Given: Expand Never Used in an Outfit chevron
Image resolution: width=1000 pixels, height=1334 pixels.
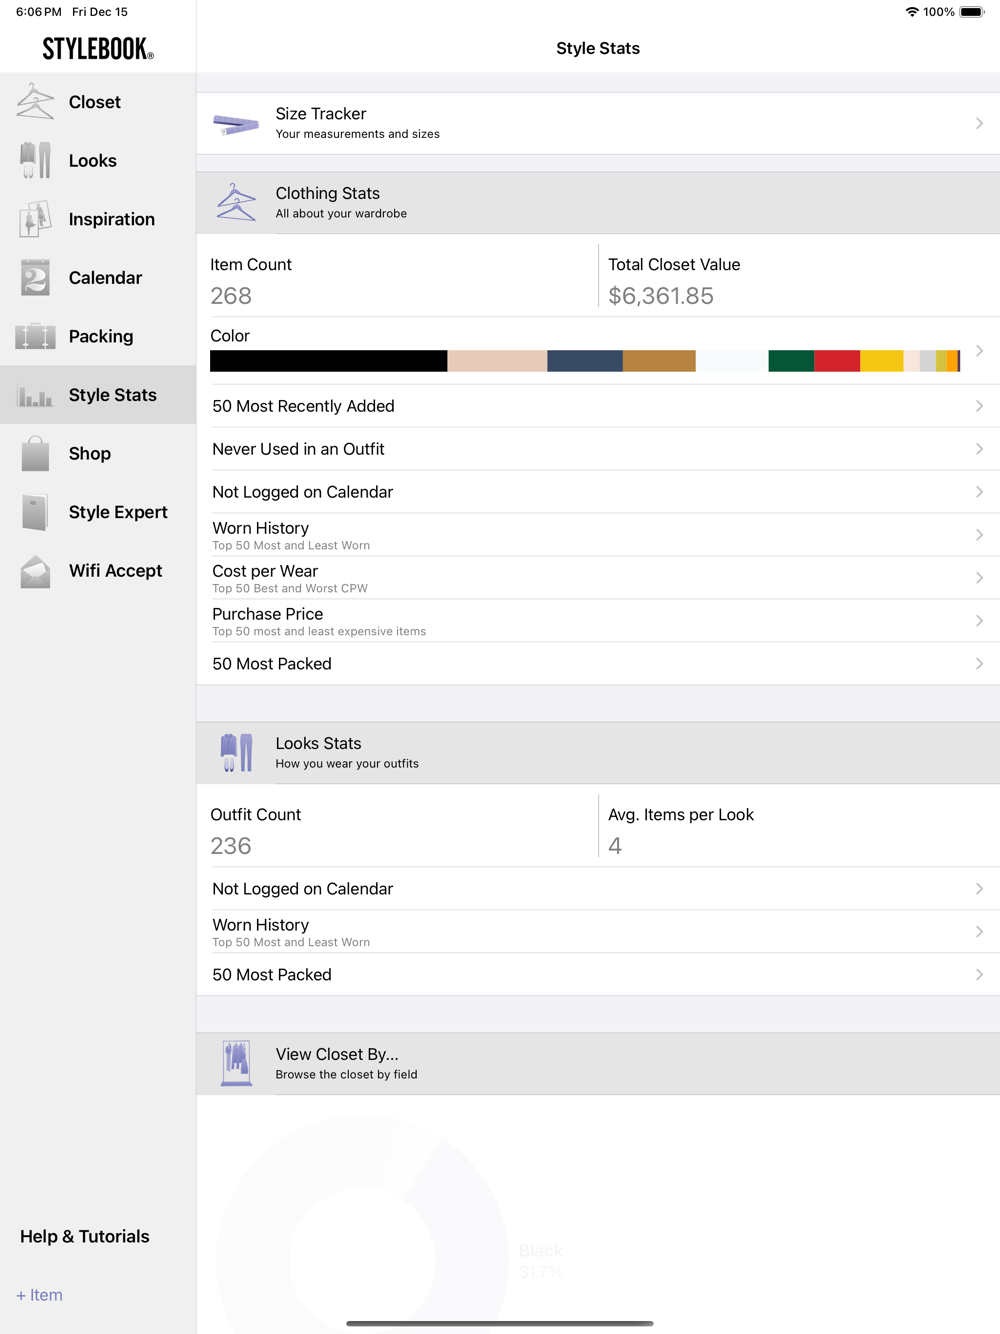Looking at the screenshot, I should pyautogui.click(x=979, y=449).
